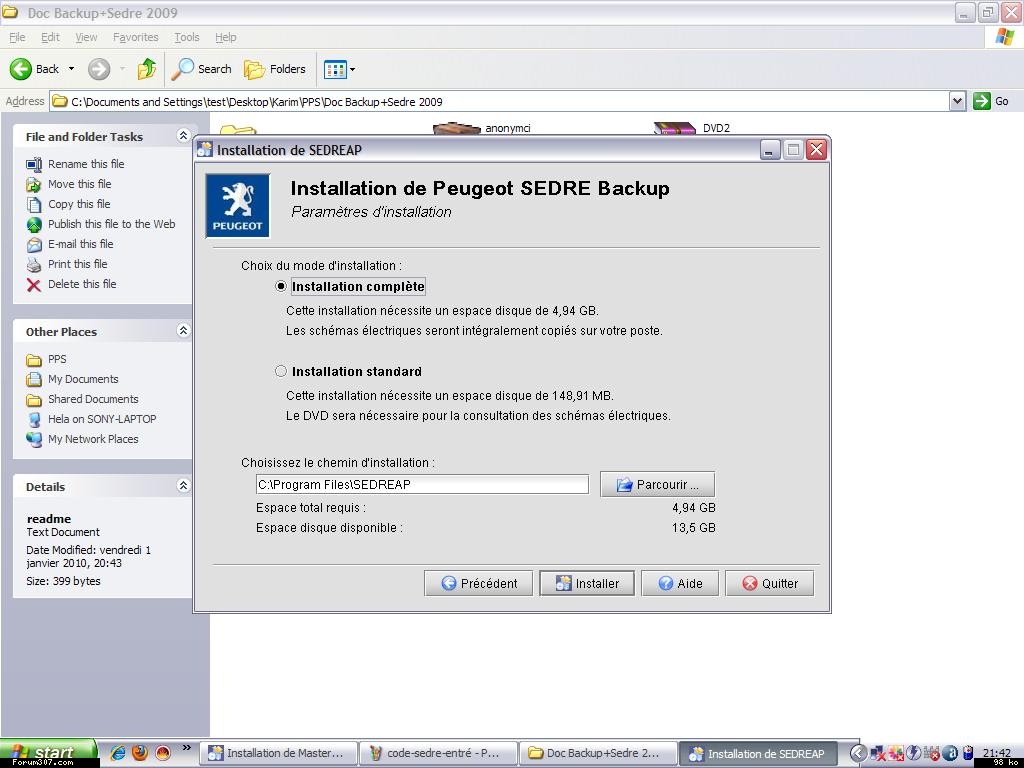The image size is (1024, 768).
Task: Click Delete this file
Action: [71, 284]
